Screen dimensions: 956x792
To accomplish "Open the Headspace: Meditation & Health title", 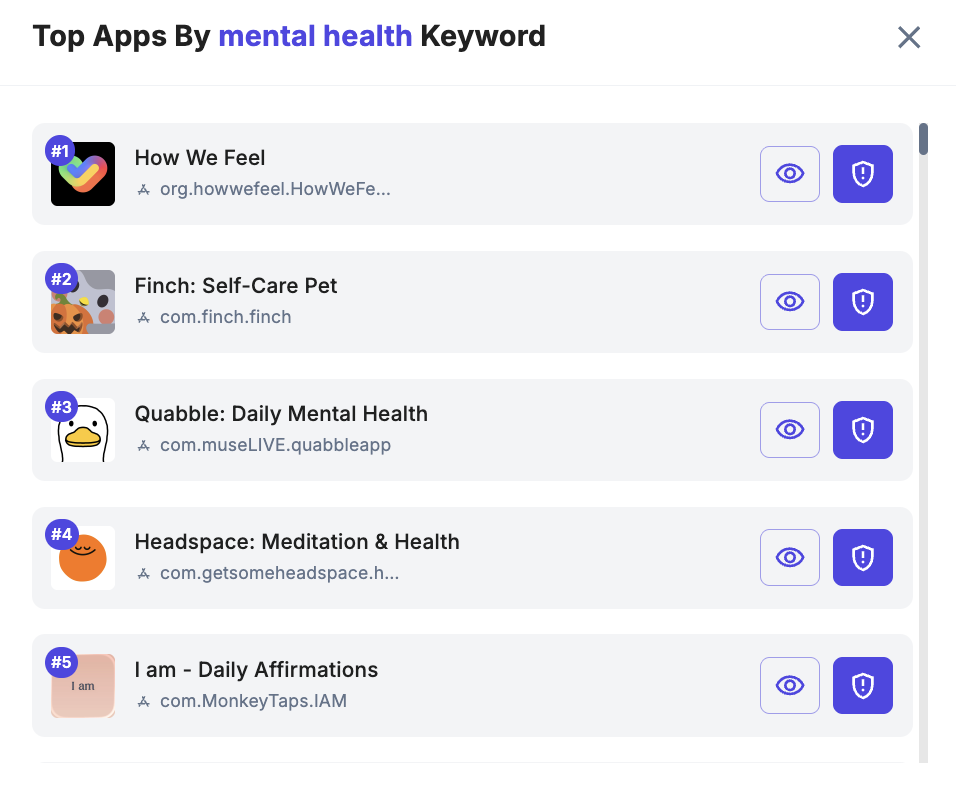I will tap(297, 542).
